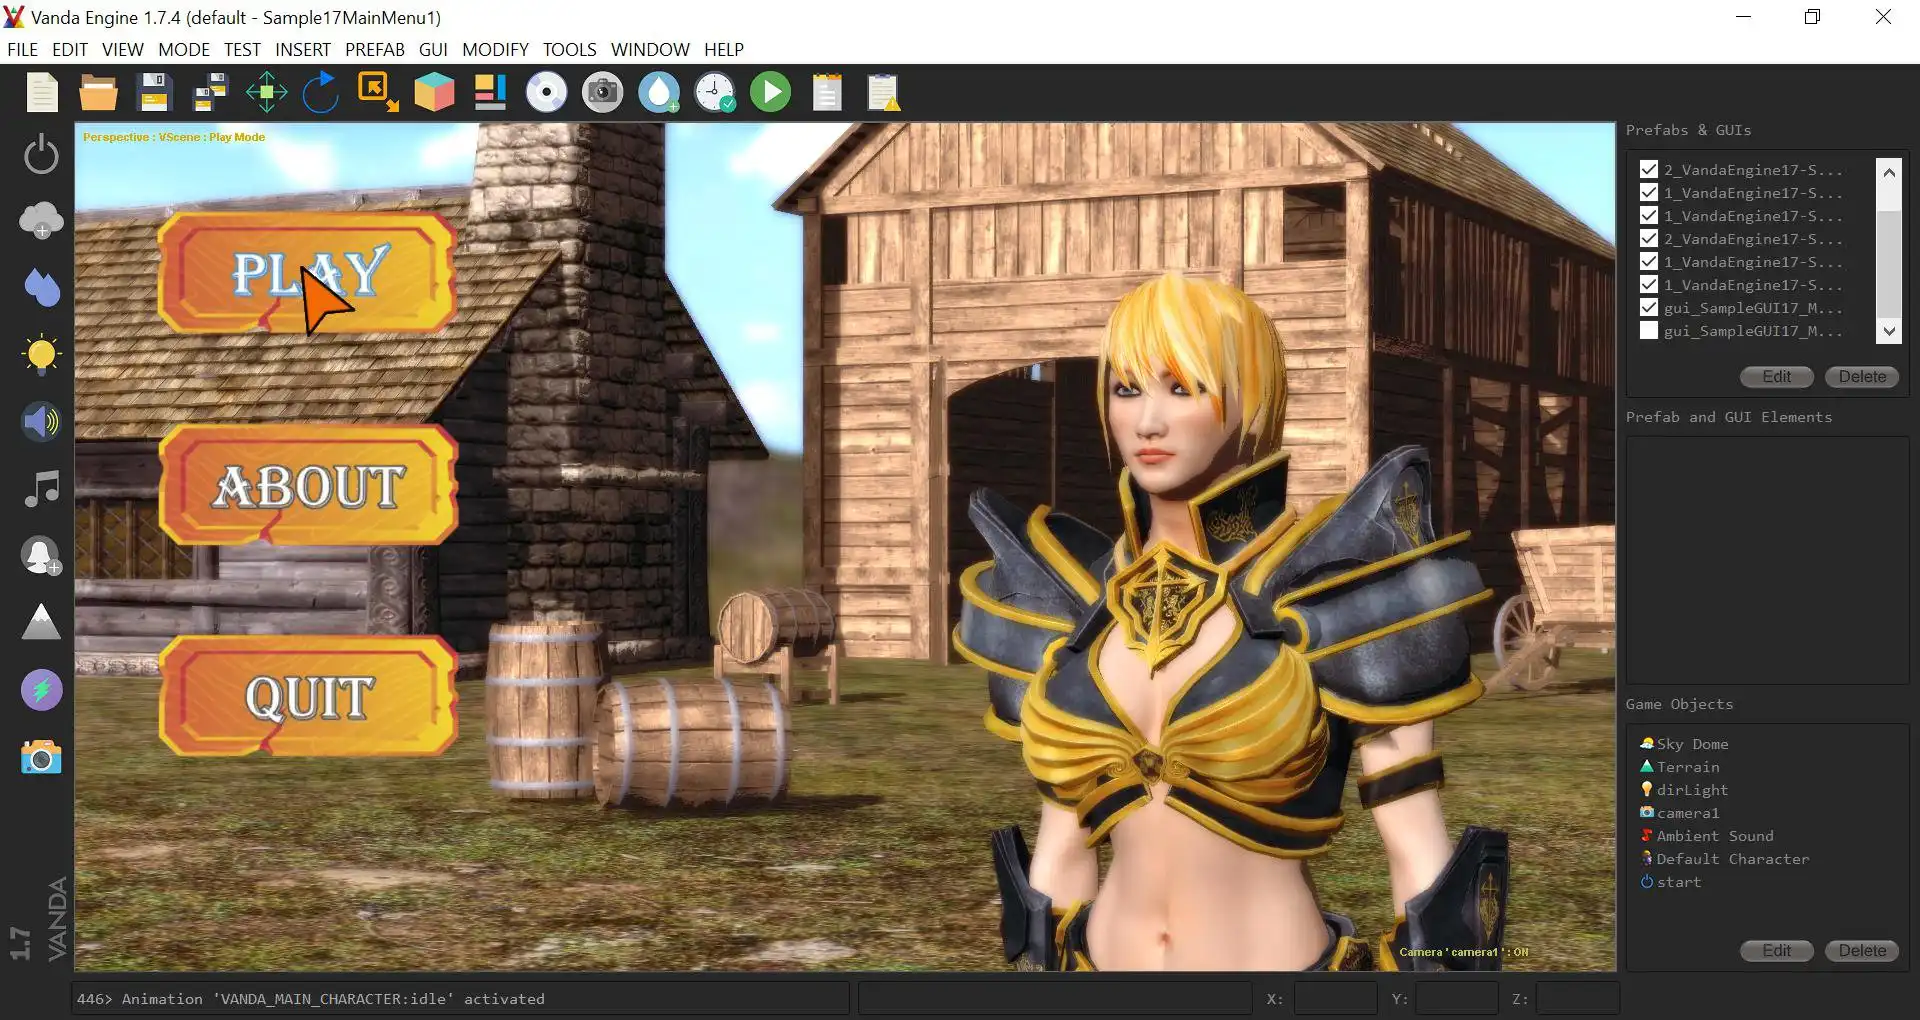Open the light creation tool
1920x1020 pixels.
click(41, 354)
